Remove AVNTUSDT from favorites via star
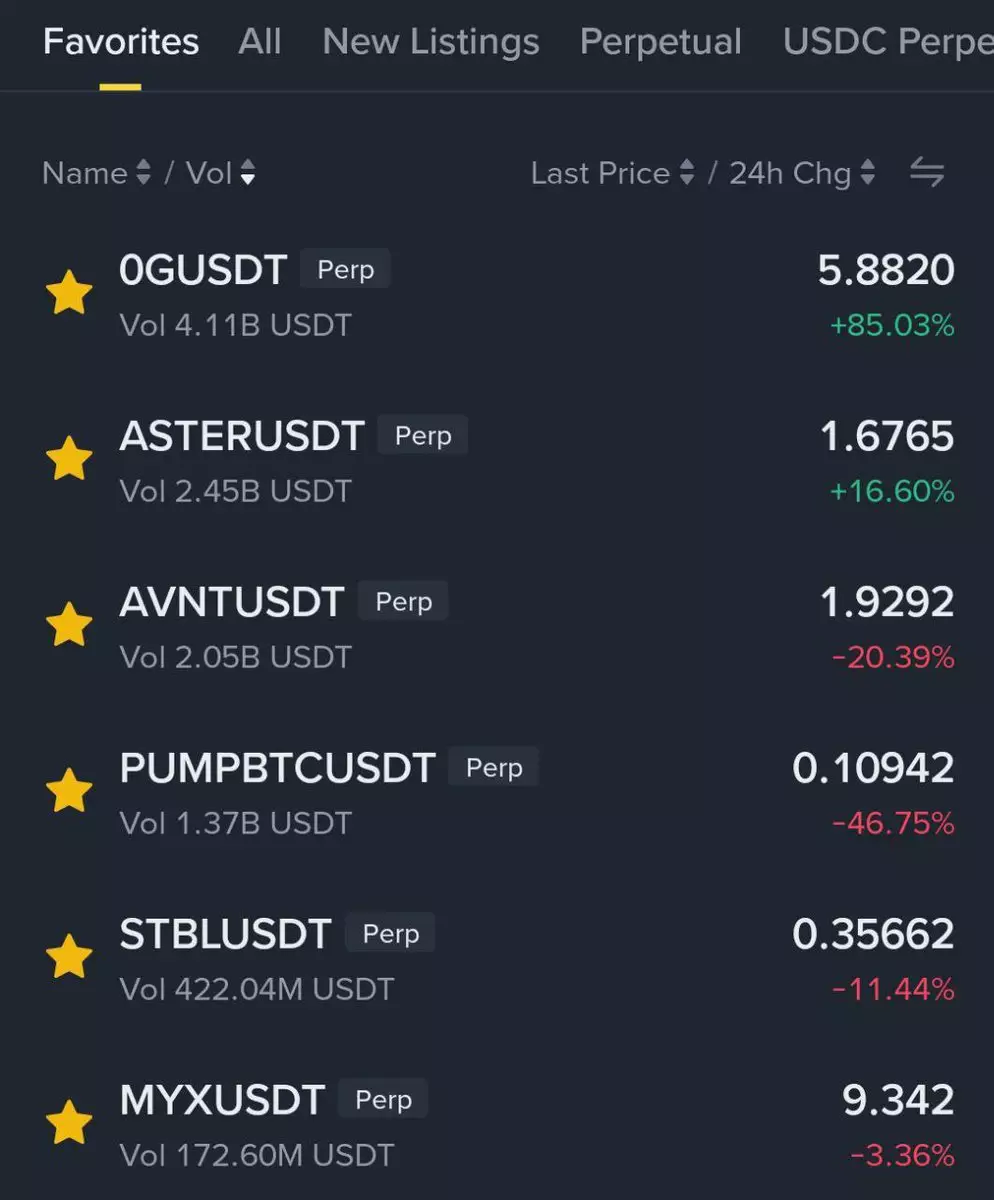 click(69, 625)
